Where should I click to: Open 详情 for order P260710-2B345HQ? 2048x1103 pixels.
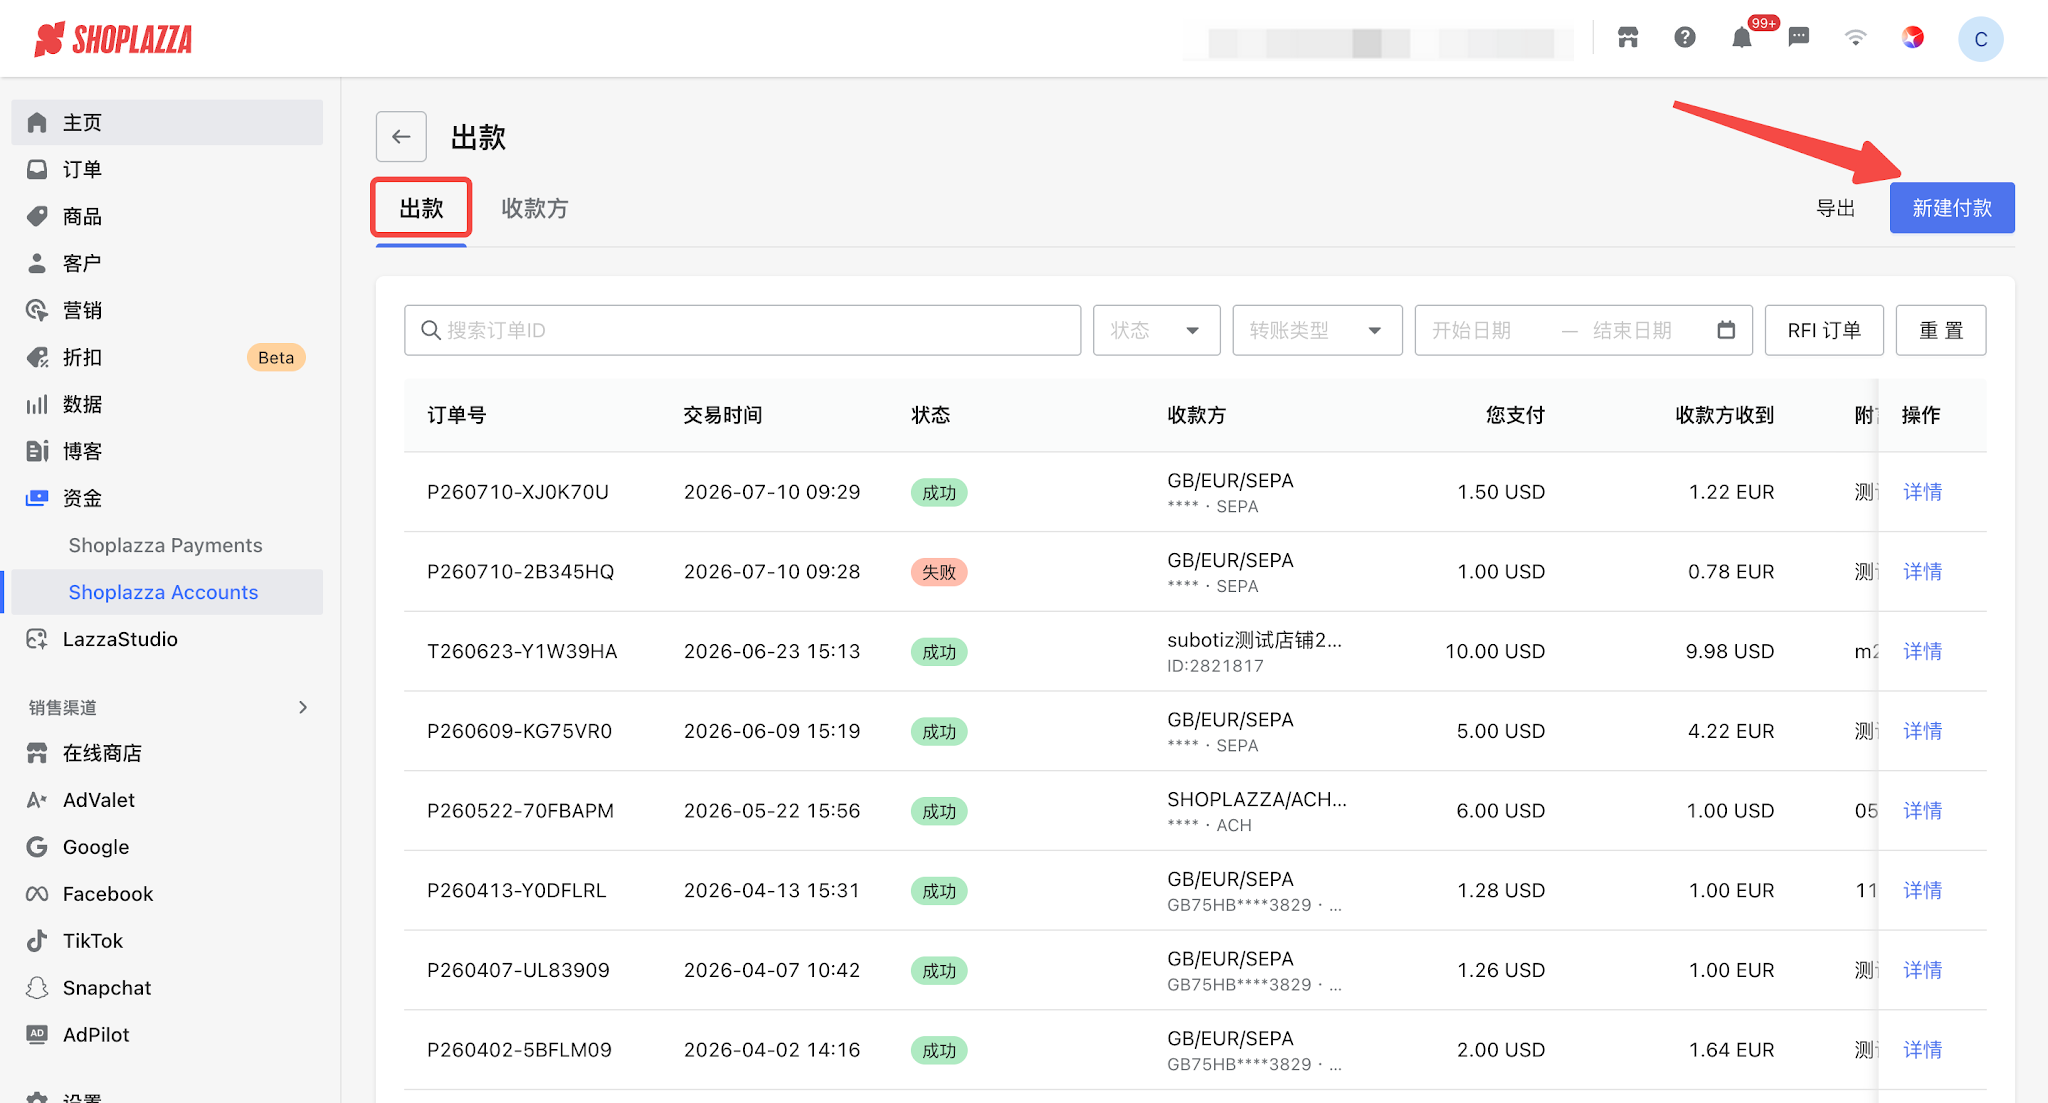click(x=1922, y=572)
